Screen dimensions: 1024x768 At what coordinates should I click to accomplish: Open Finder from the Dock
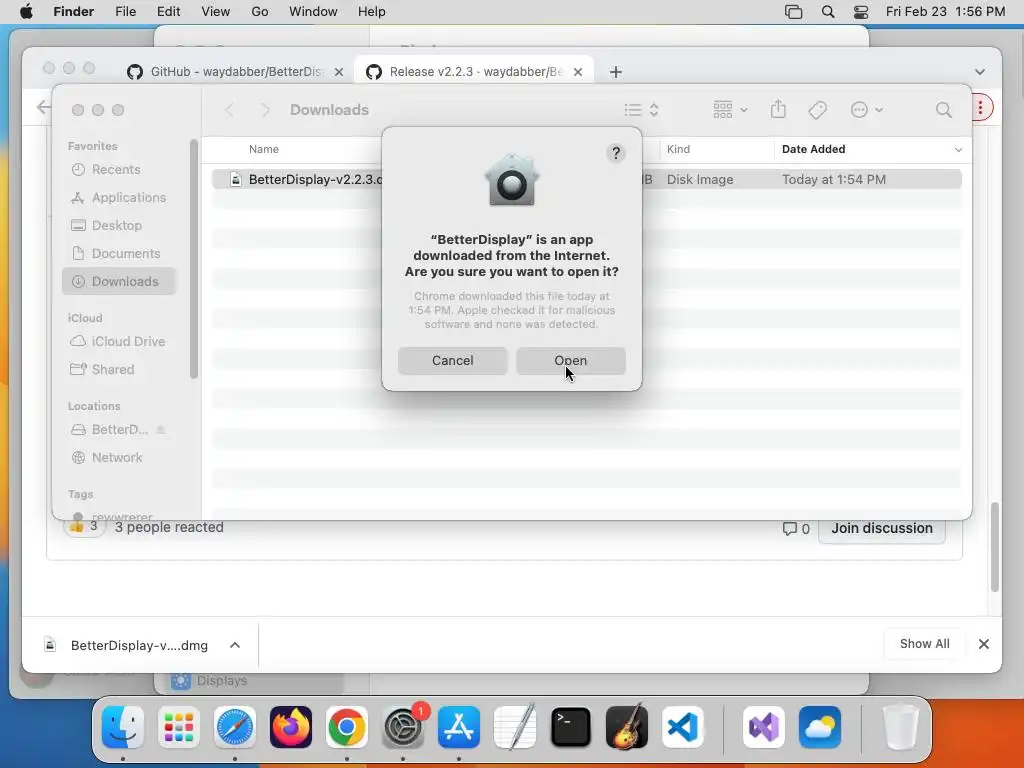pyautogui.click(x=123, y=727)
